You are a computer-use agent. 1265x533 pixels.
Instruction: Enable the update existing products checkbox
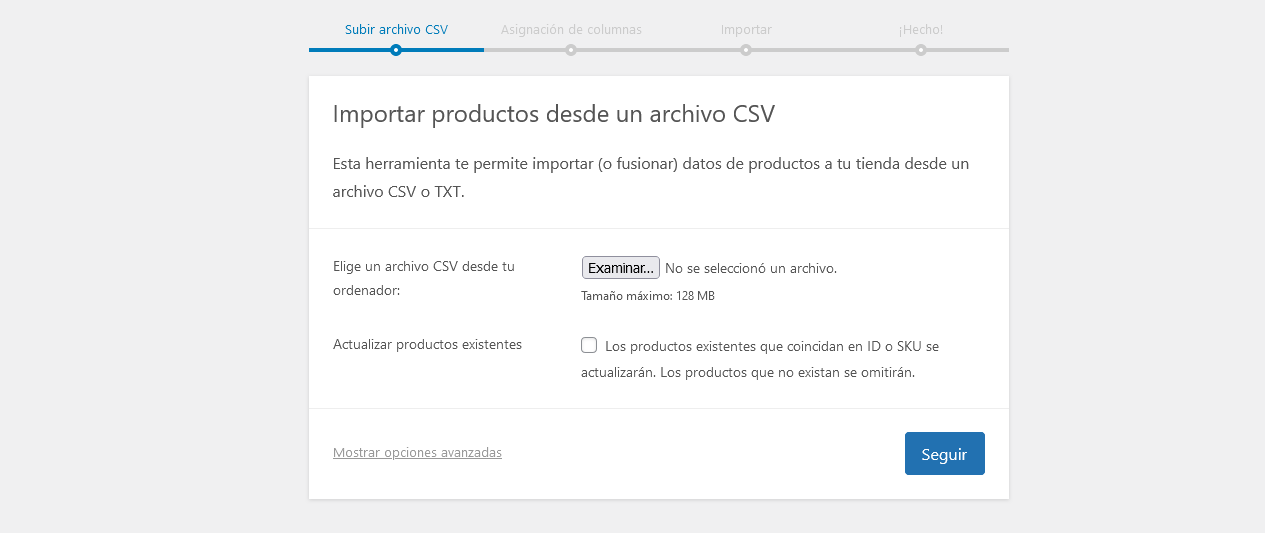(x=589, y=346)
